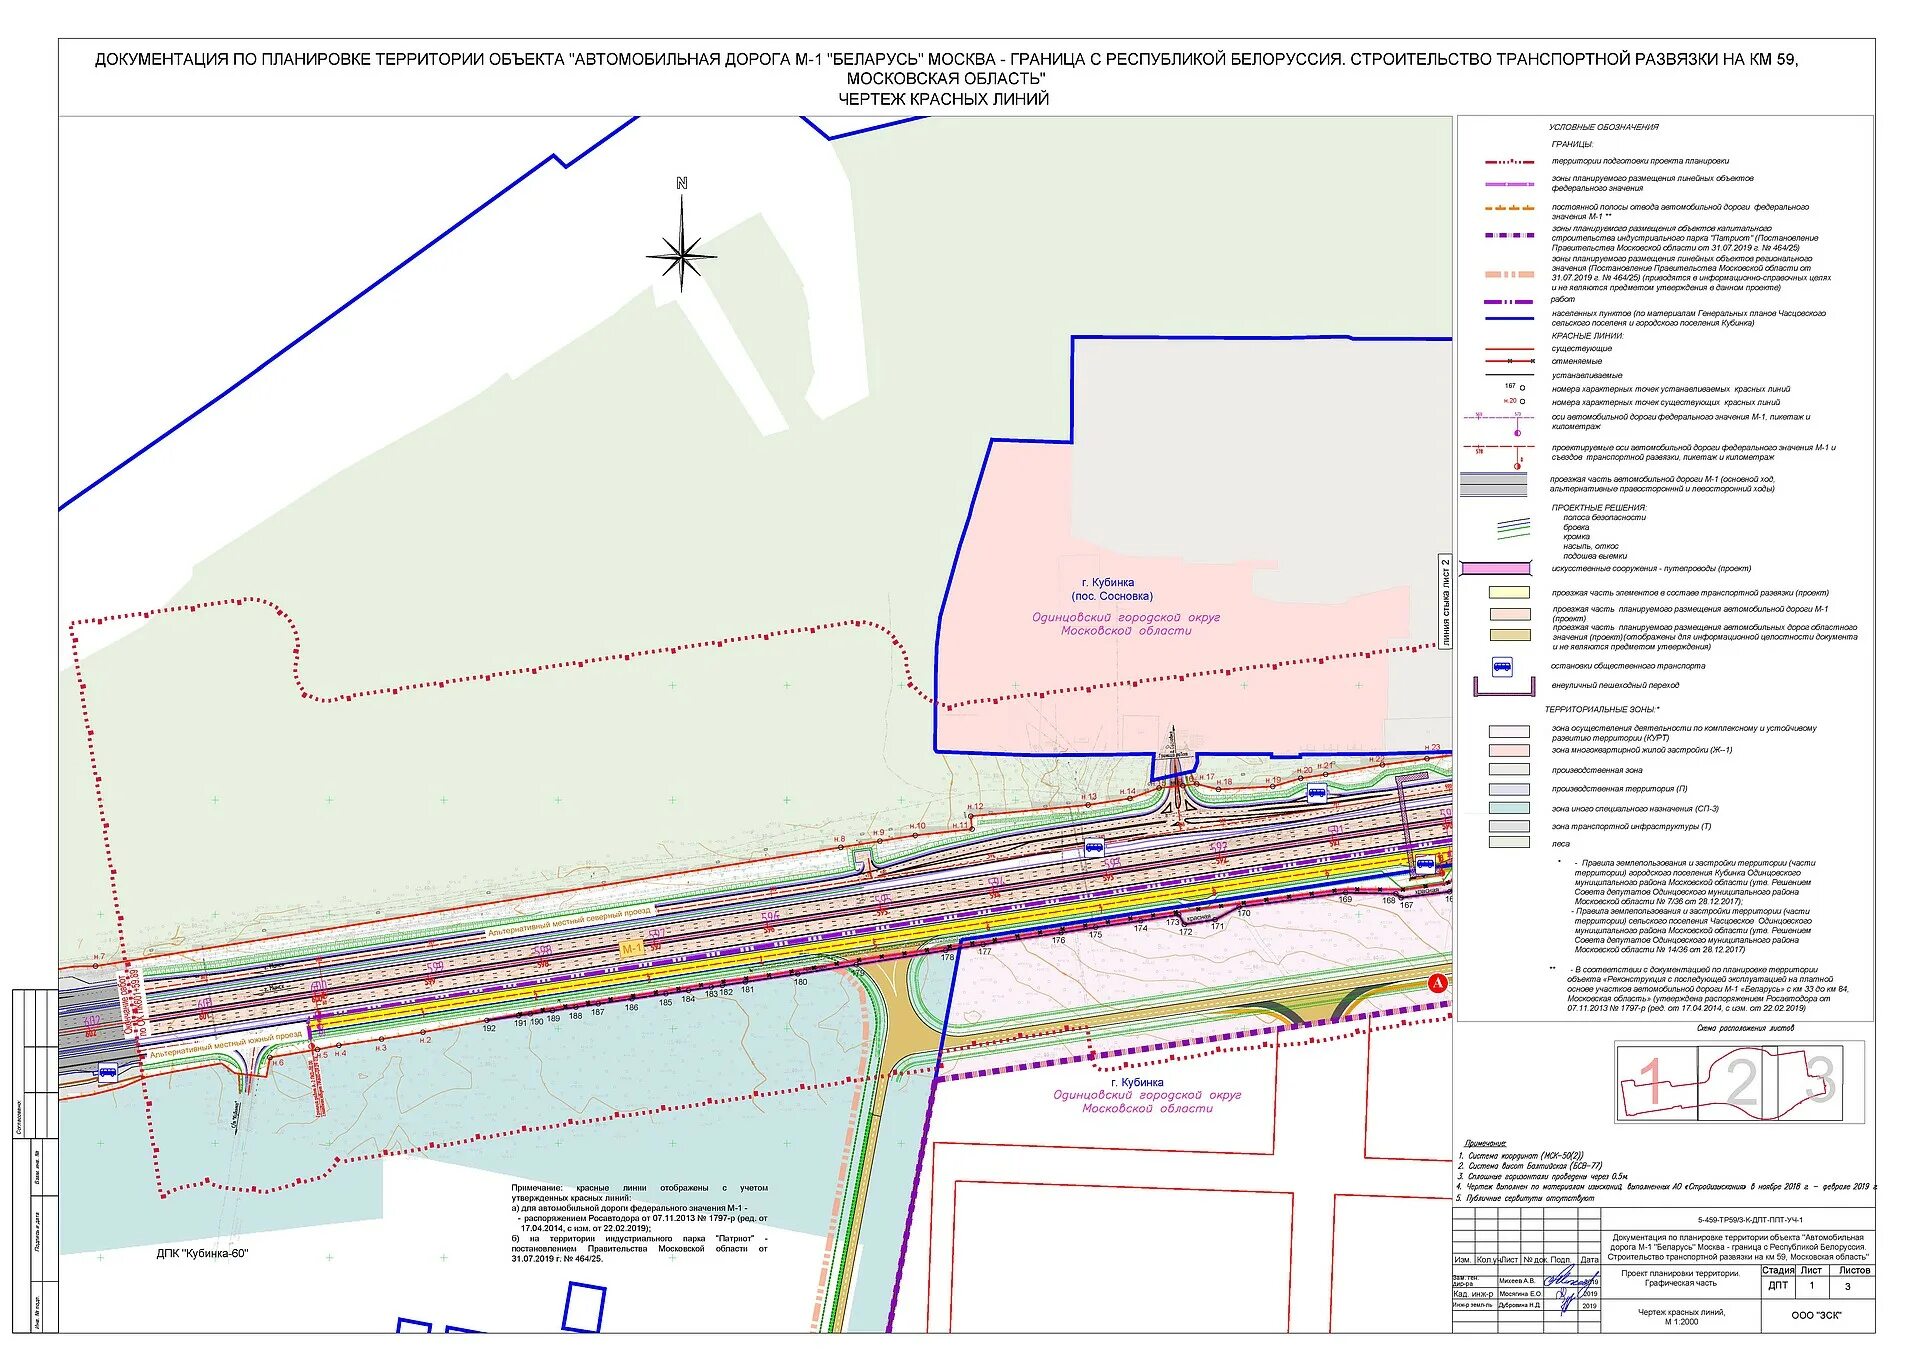The height and width of the screenshot is (1356, 1920).
Task: Click the 'КРАСНЫЕ ЛИНИИ:' legend subheading
Action: click(x=1587, y=336)
